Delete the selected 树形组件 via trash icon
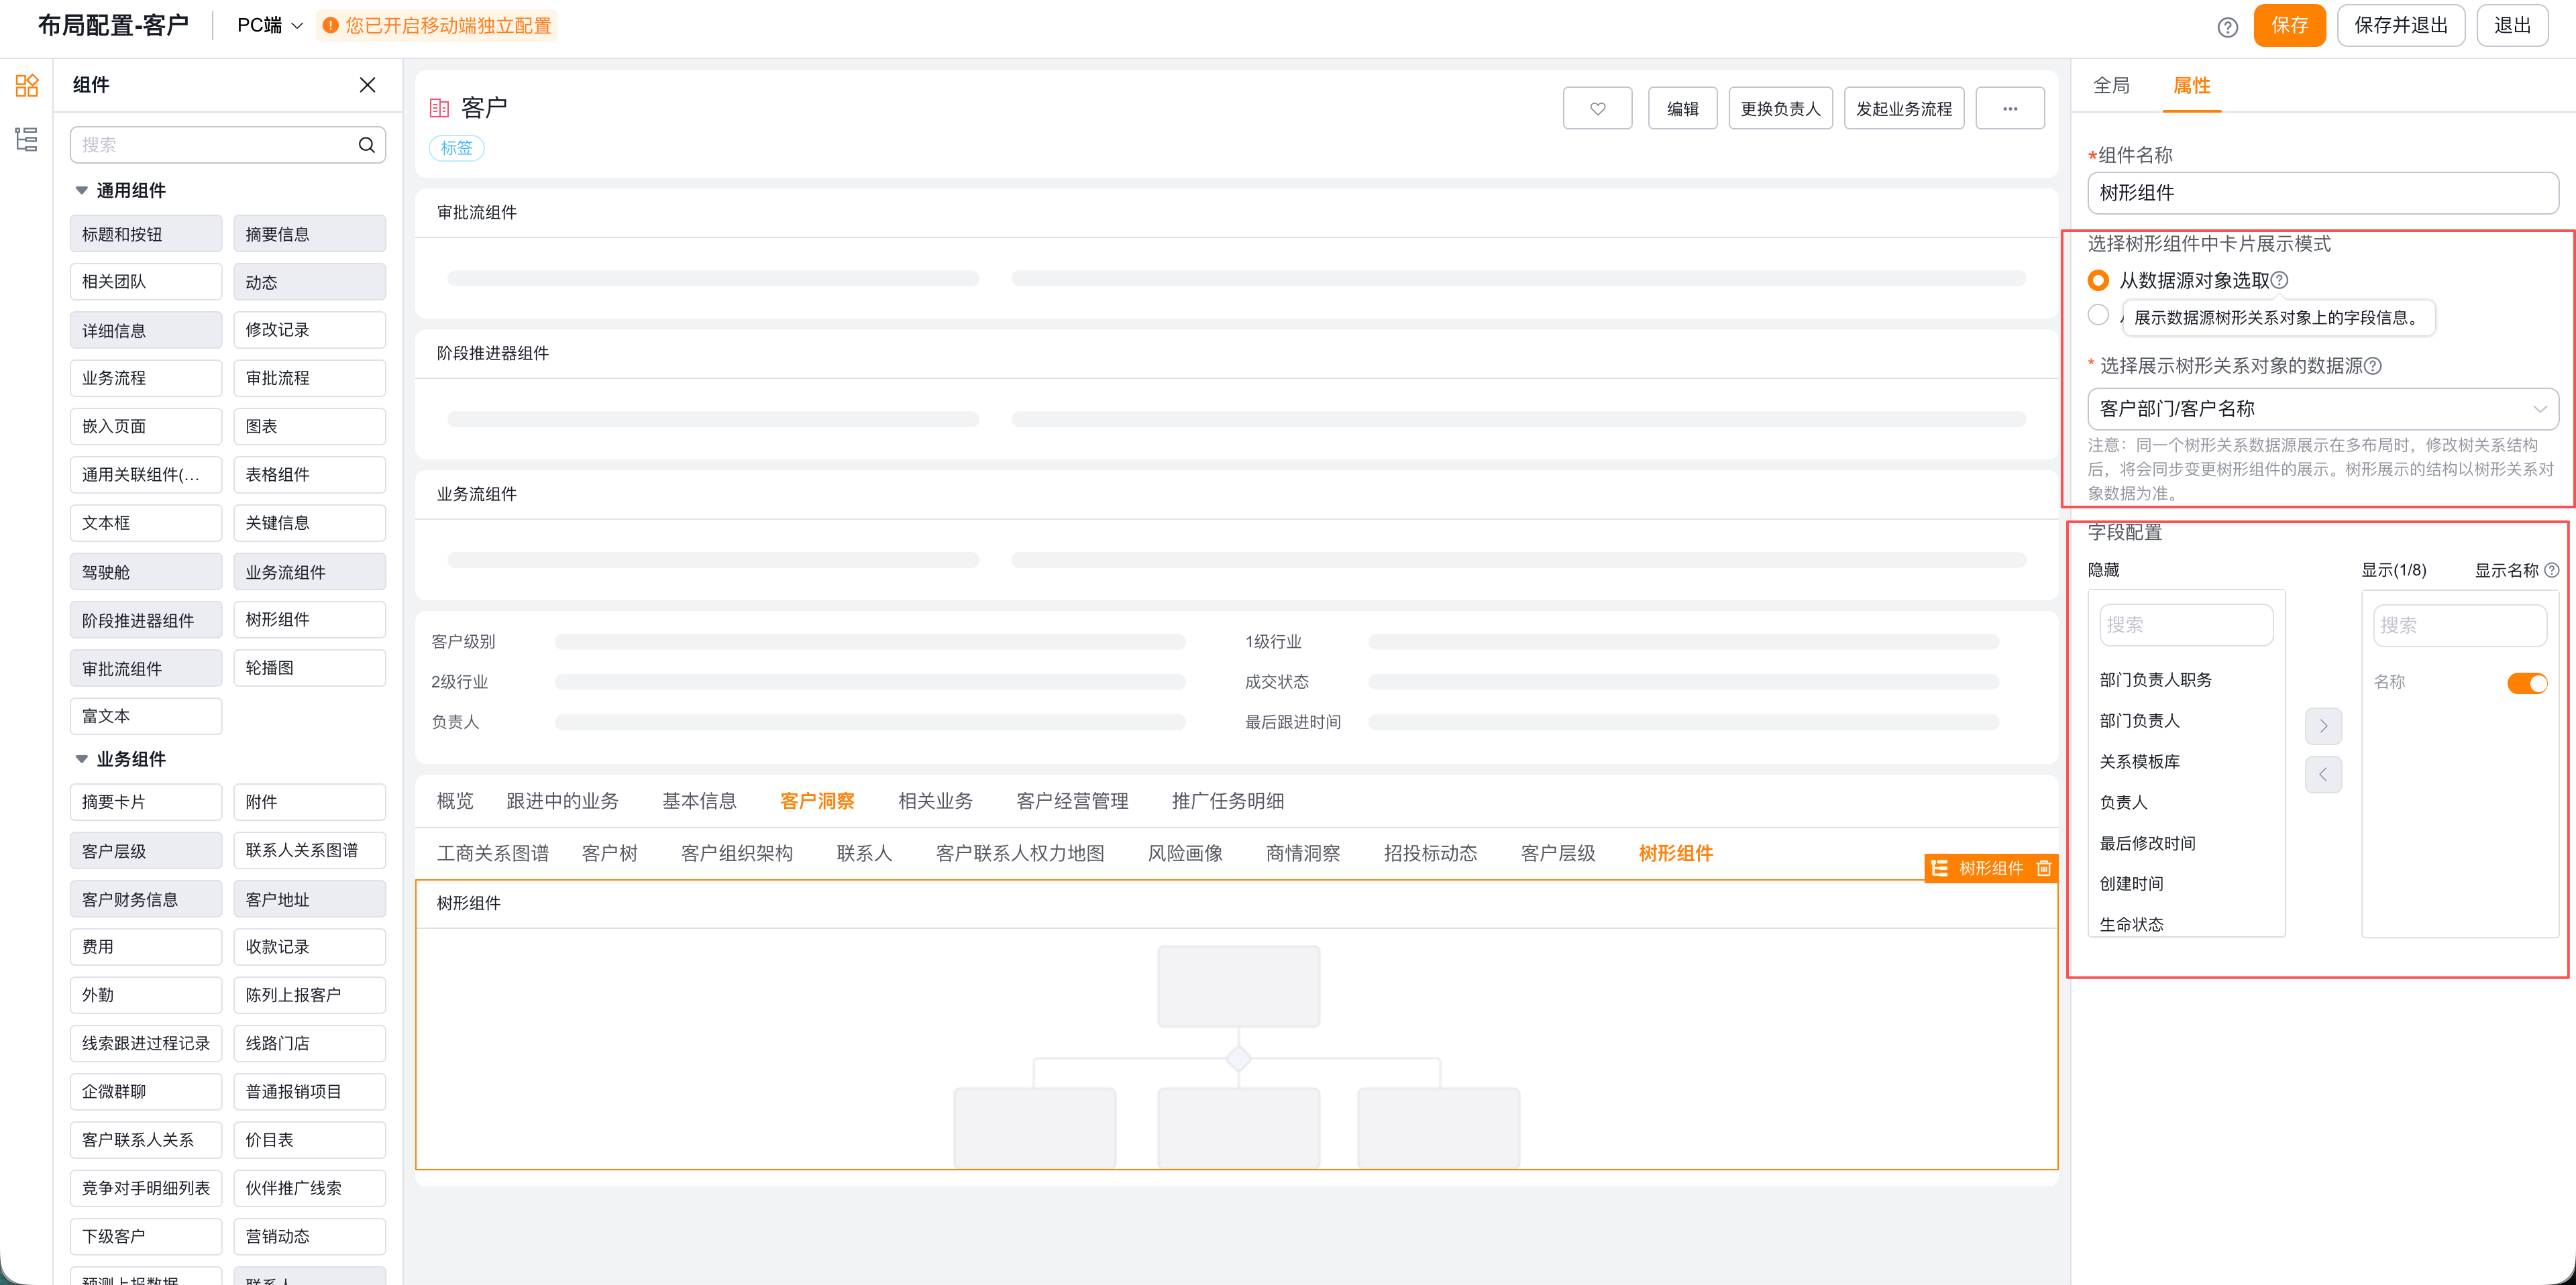This screenshot has height=1285, width=2576. [x=2044, y=868]
